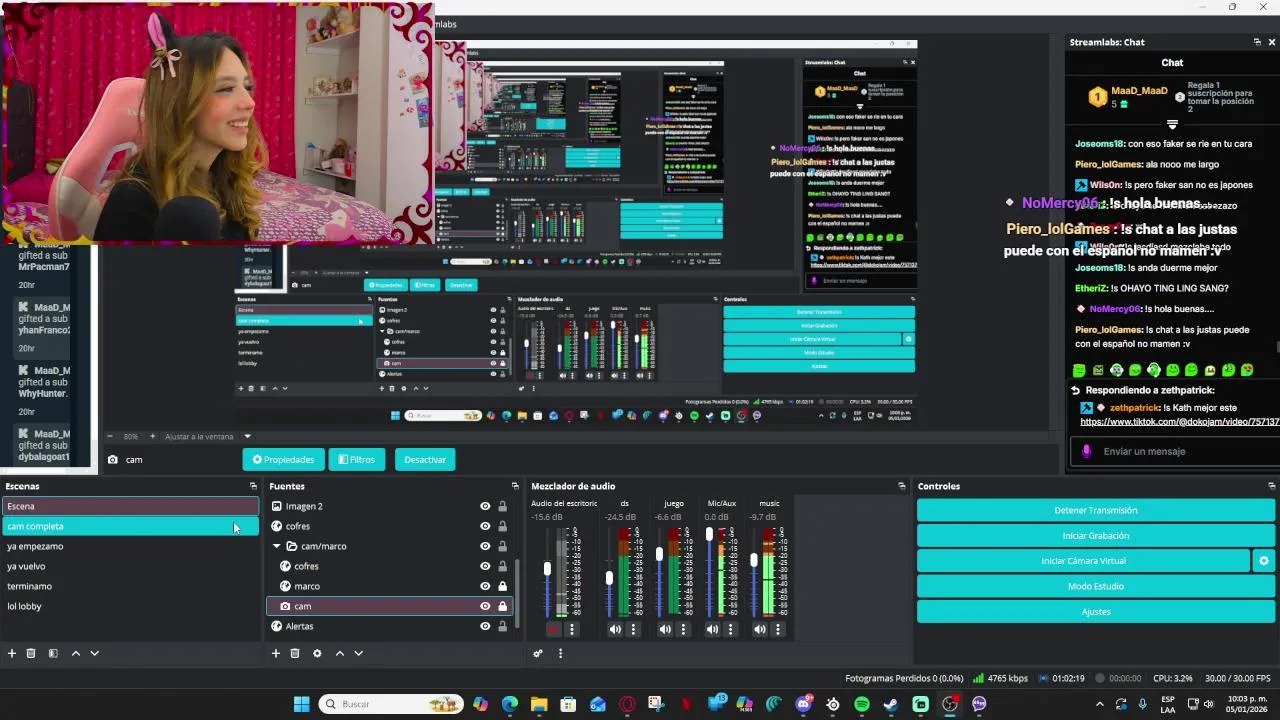
Task: Switch to lol lobby scene
Action: (130, 606)
